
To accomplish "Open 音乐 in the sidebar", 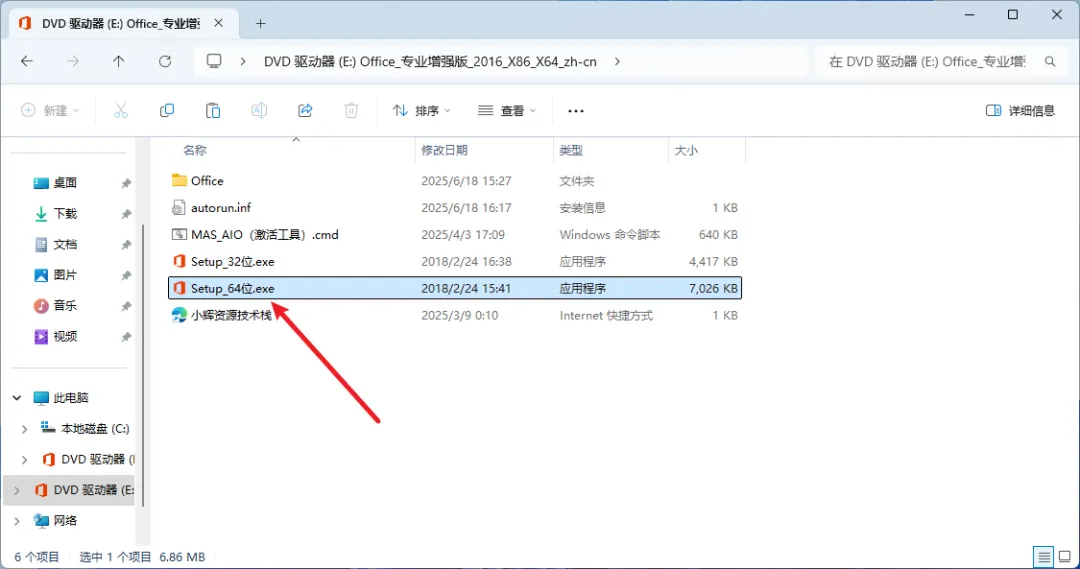I will tap(65, 305).
